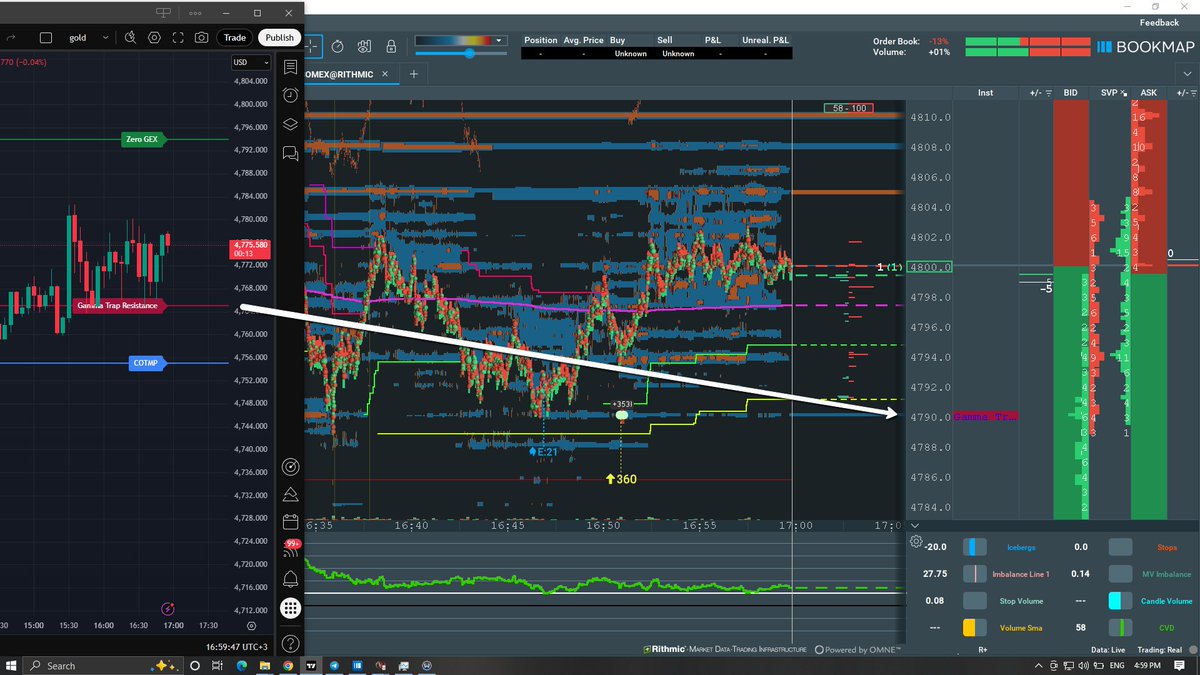Click the Zero GEX level label

coord(141,140)
